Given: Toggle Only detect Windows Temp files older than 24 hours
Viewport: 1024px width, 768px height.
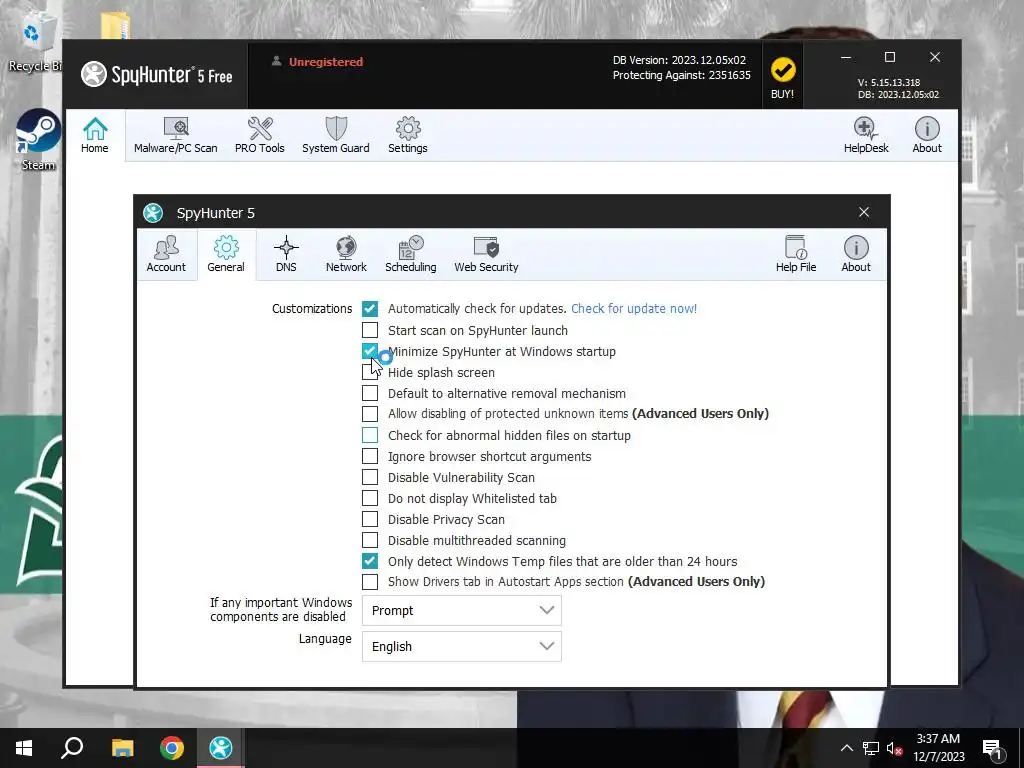Looking at the screenshot, I should pos(370,561).
